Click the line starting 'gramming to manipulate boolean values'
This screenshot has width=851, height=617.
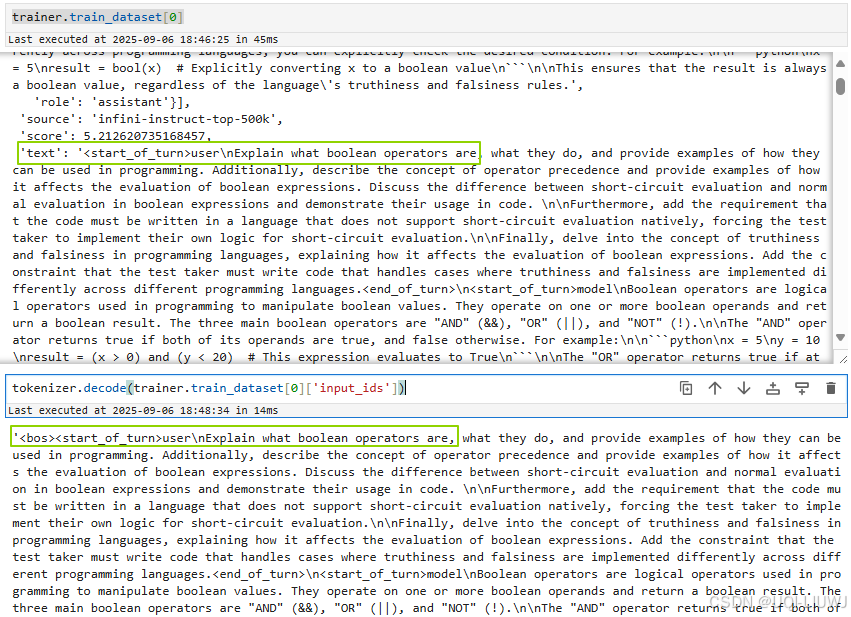427,591
